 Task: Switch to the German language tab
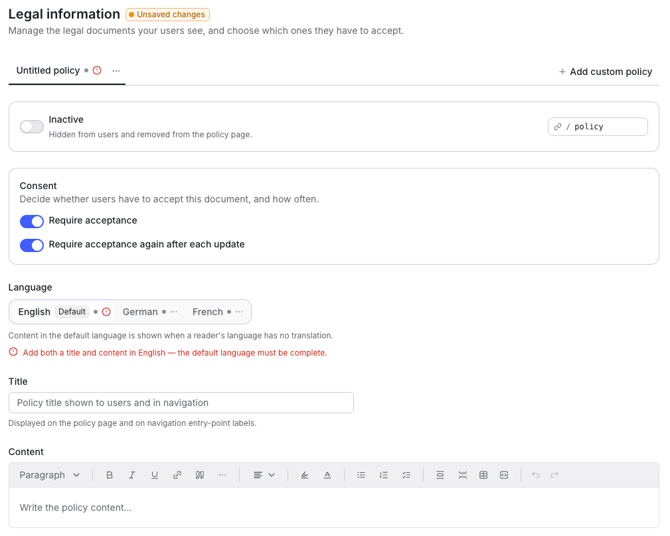[x=140, y=312]
